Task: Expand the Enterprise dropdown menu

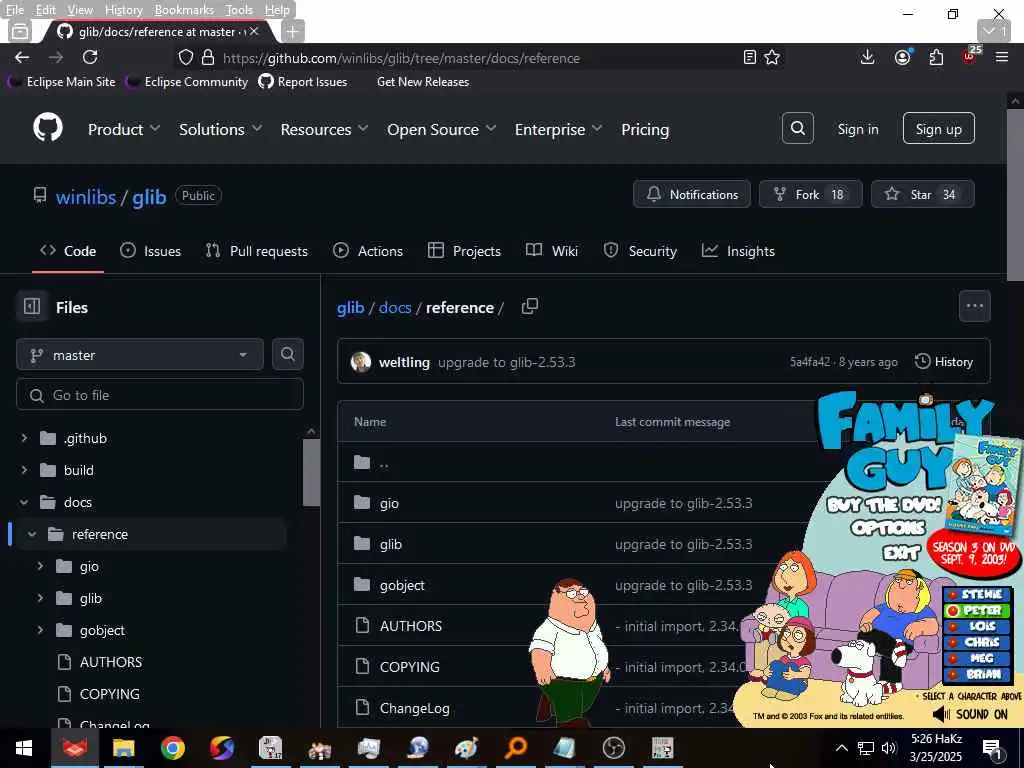Action: coord(558,129)
